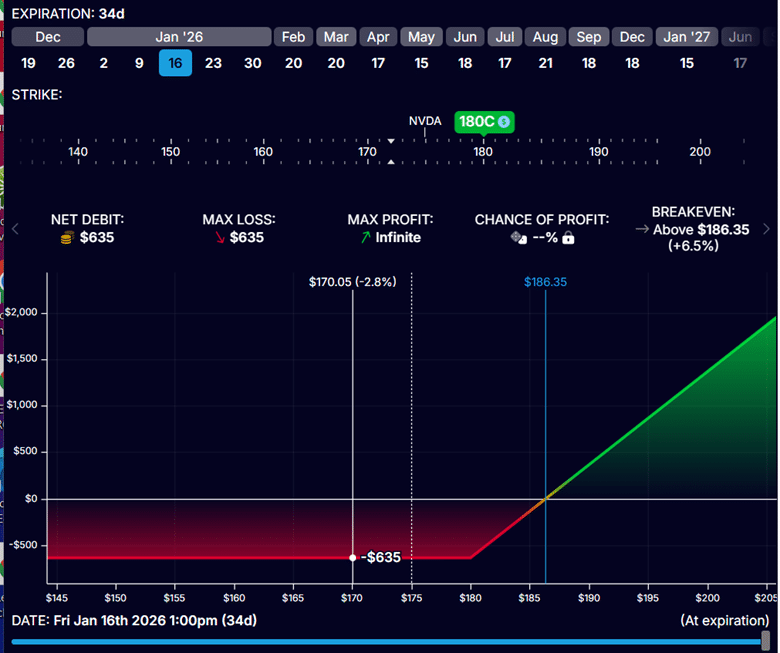Click the date slider handle at expiration

[765, 640]
